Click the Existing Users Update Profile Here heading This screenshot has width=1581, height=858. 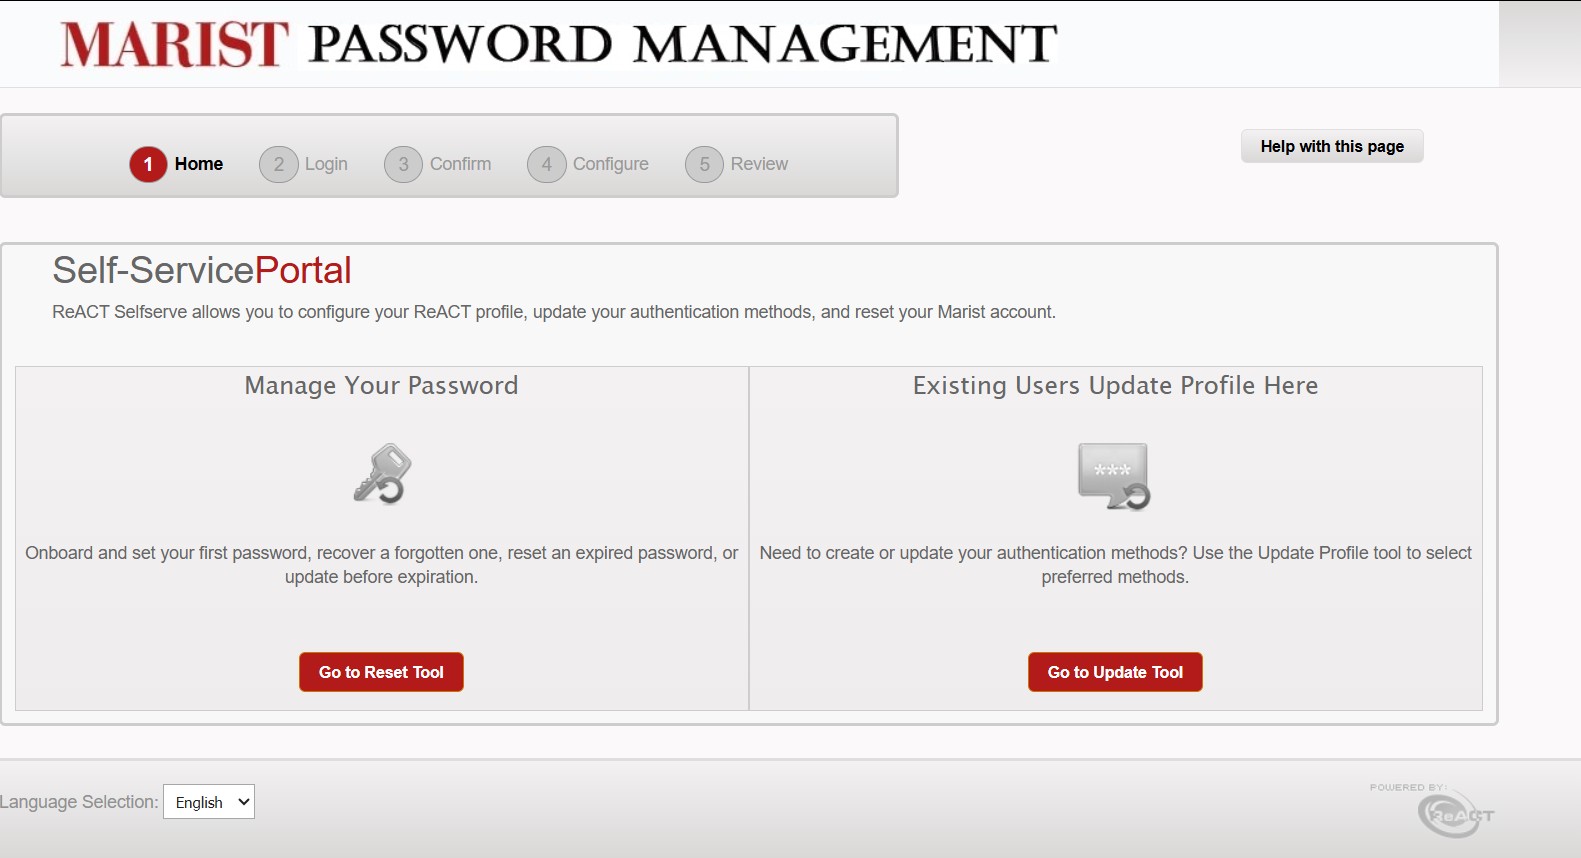(x=1115, y=386)
